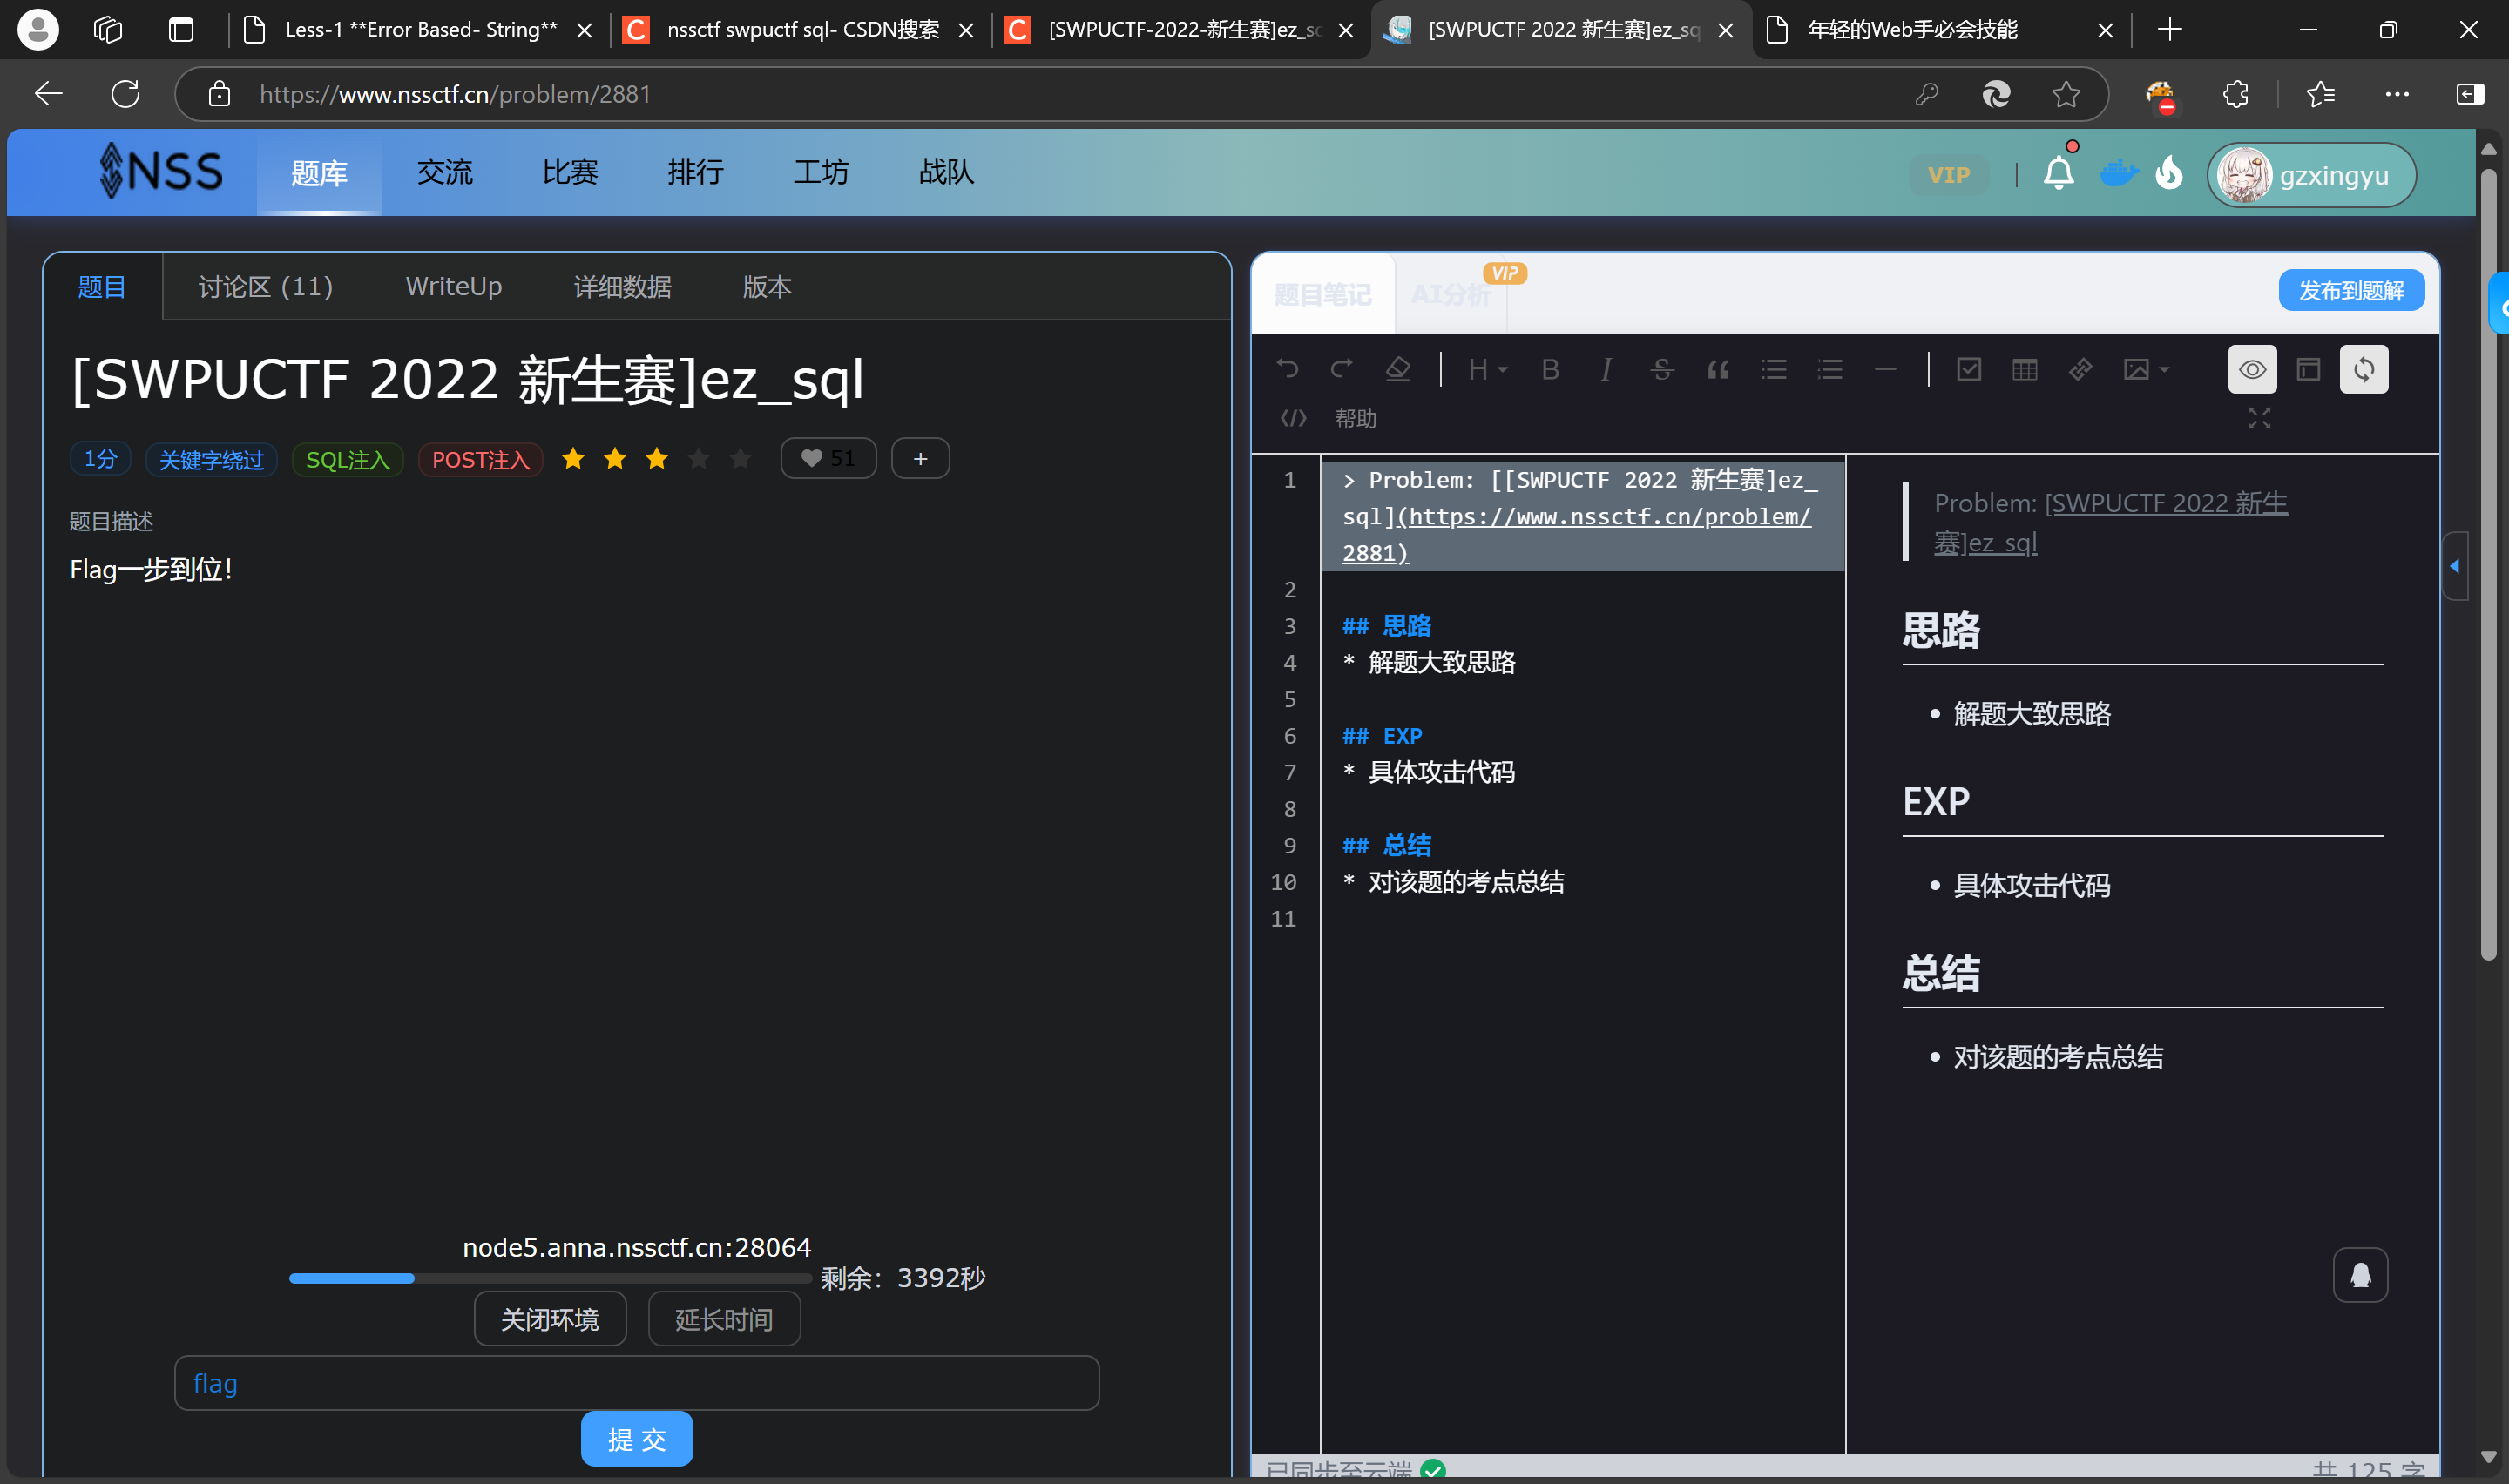Click the flag input field

click(637, 1383)
